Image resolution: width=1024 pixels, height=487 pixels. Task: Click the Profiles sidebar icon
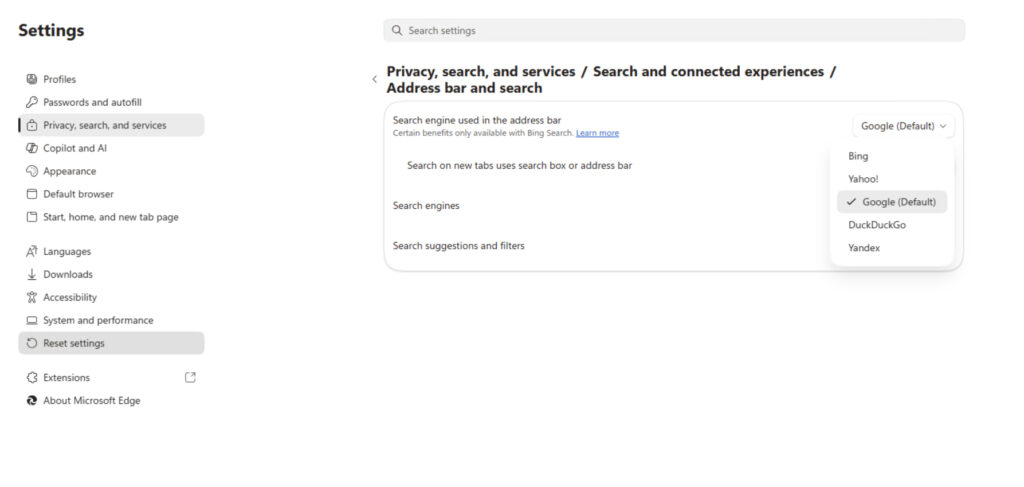point(31,79)
